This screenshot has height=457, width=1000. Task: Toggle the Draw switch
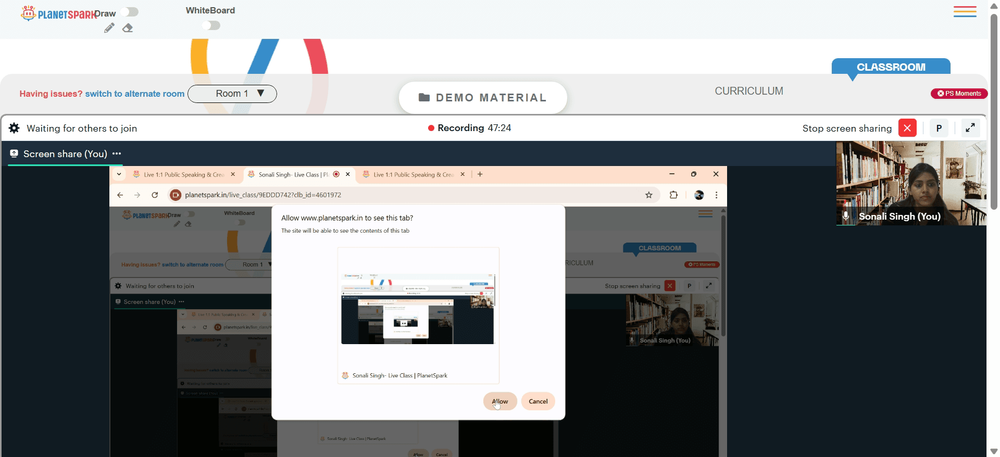[x=129, y=11]
